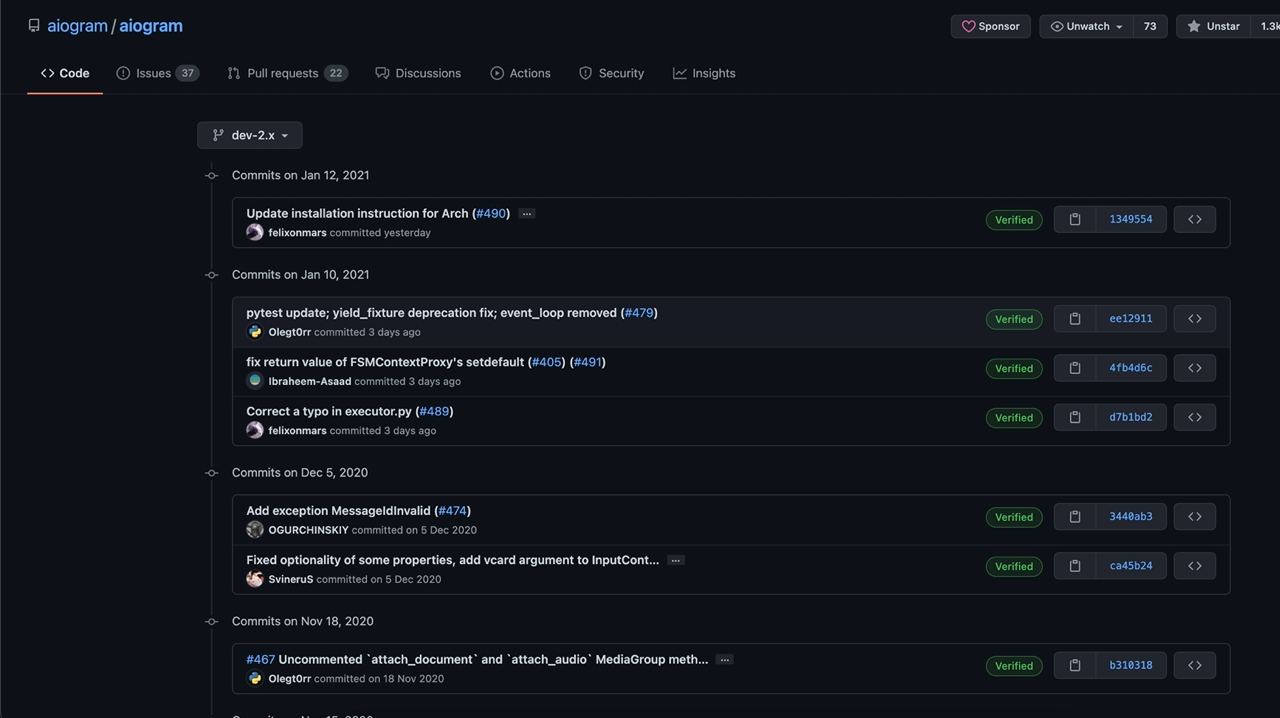Show Verified badge details for commit 1349554
Viewport: 1280px width, 718px height.
click(1014, 220)
